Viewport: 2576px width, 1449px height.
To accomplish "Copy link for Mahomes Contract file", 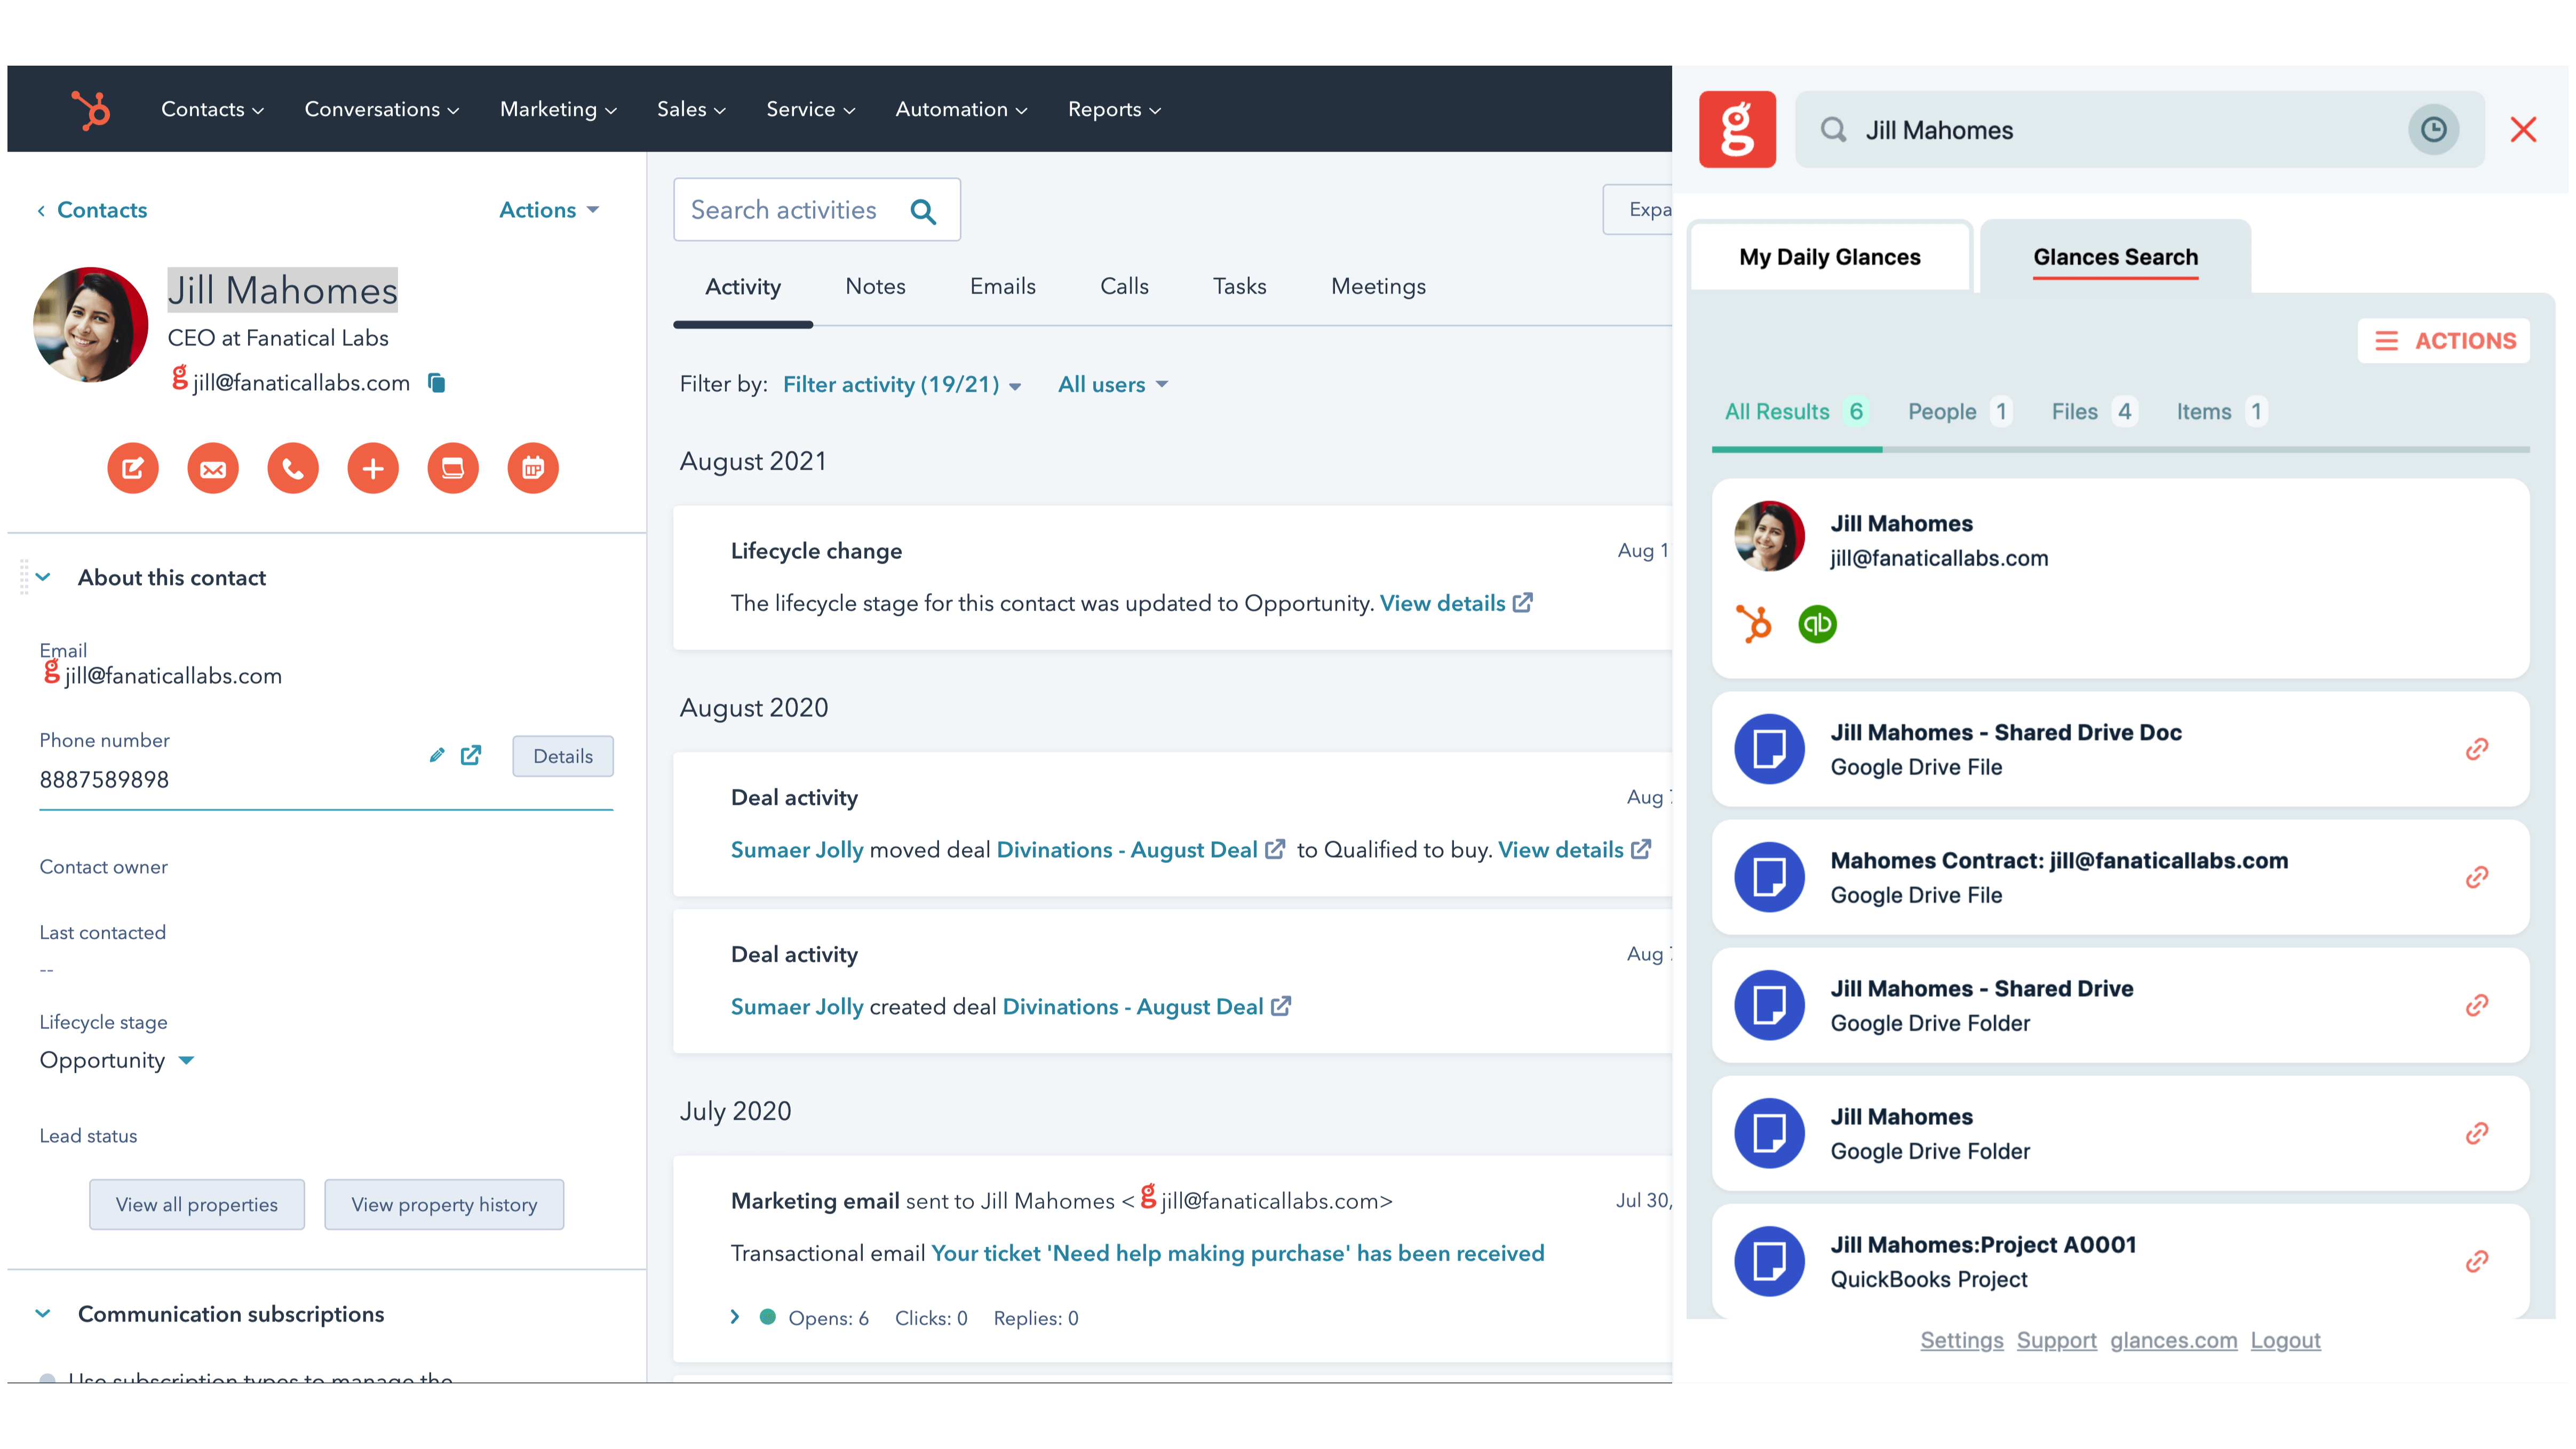I will coord(2476,877).
